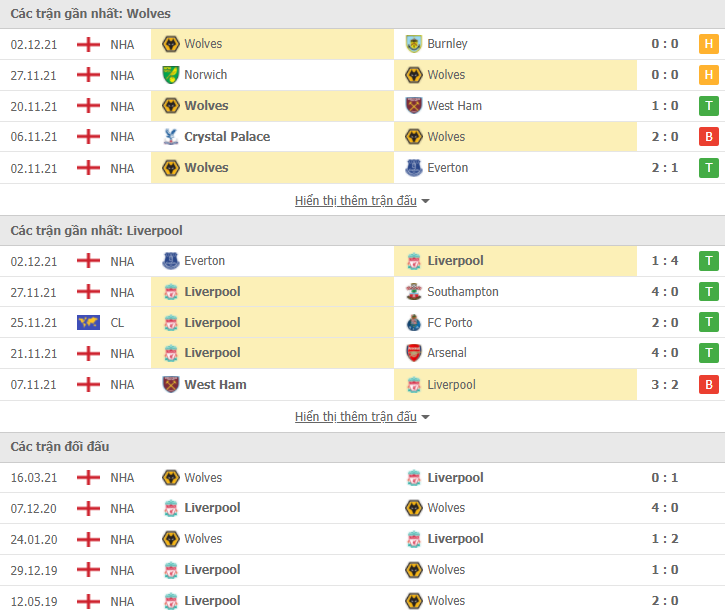Viewport: 725px width, 616px height.
Task: Open the Wolves vs West Ham 1:0 match row
Action: click(362, 106)
